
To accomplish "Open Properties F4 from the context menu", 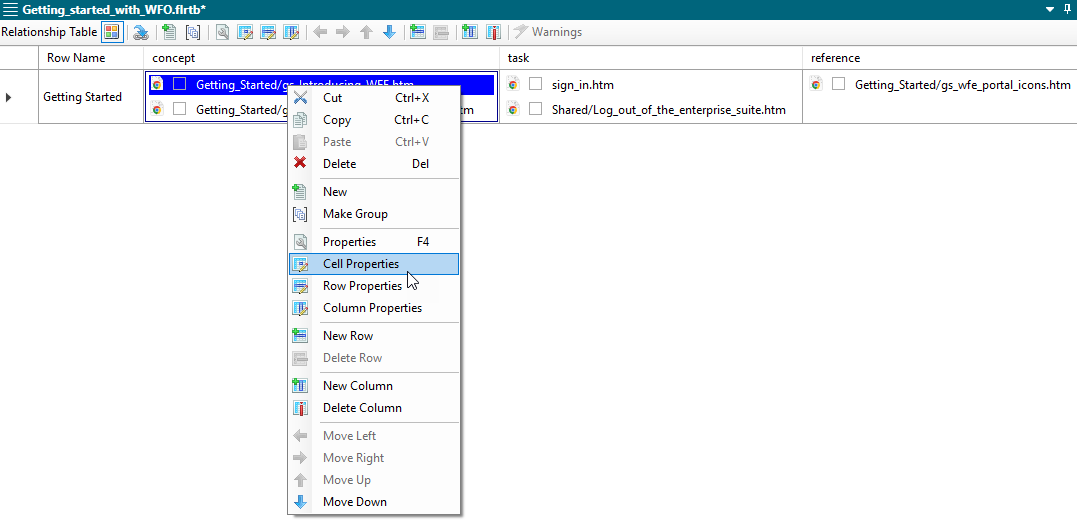I will [x=374, y=242].
